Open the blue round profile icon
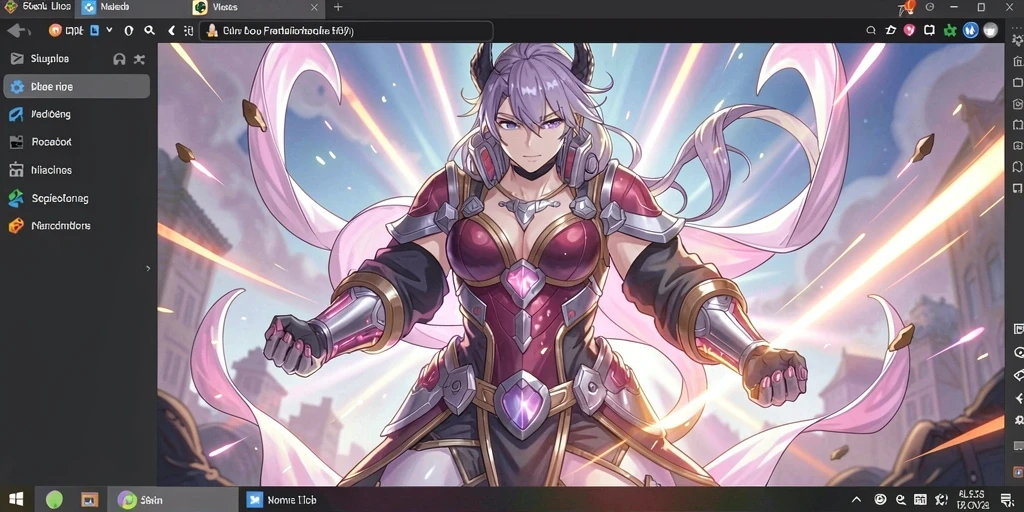This screenshot has width=1024, height=512. pos(970,30)
